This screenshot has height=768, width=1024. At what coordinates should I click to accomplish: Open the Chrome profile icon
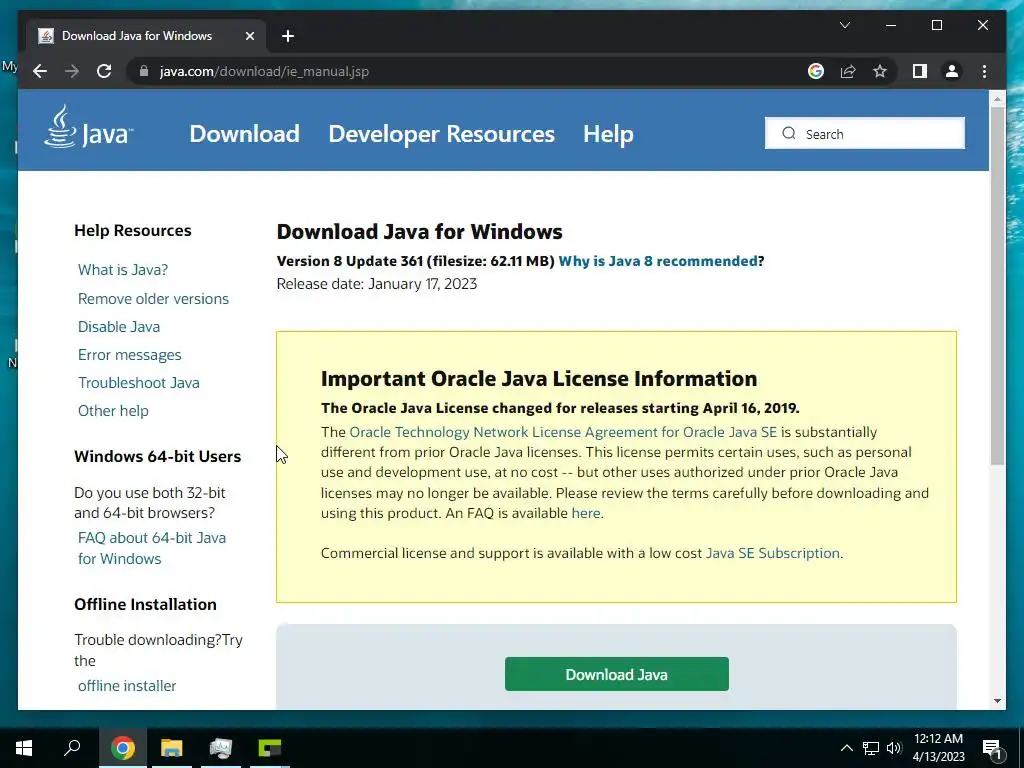point(952,71)
